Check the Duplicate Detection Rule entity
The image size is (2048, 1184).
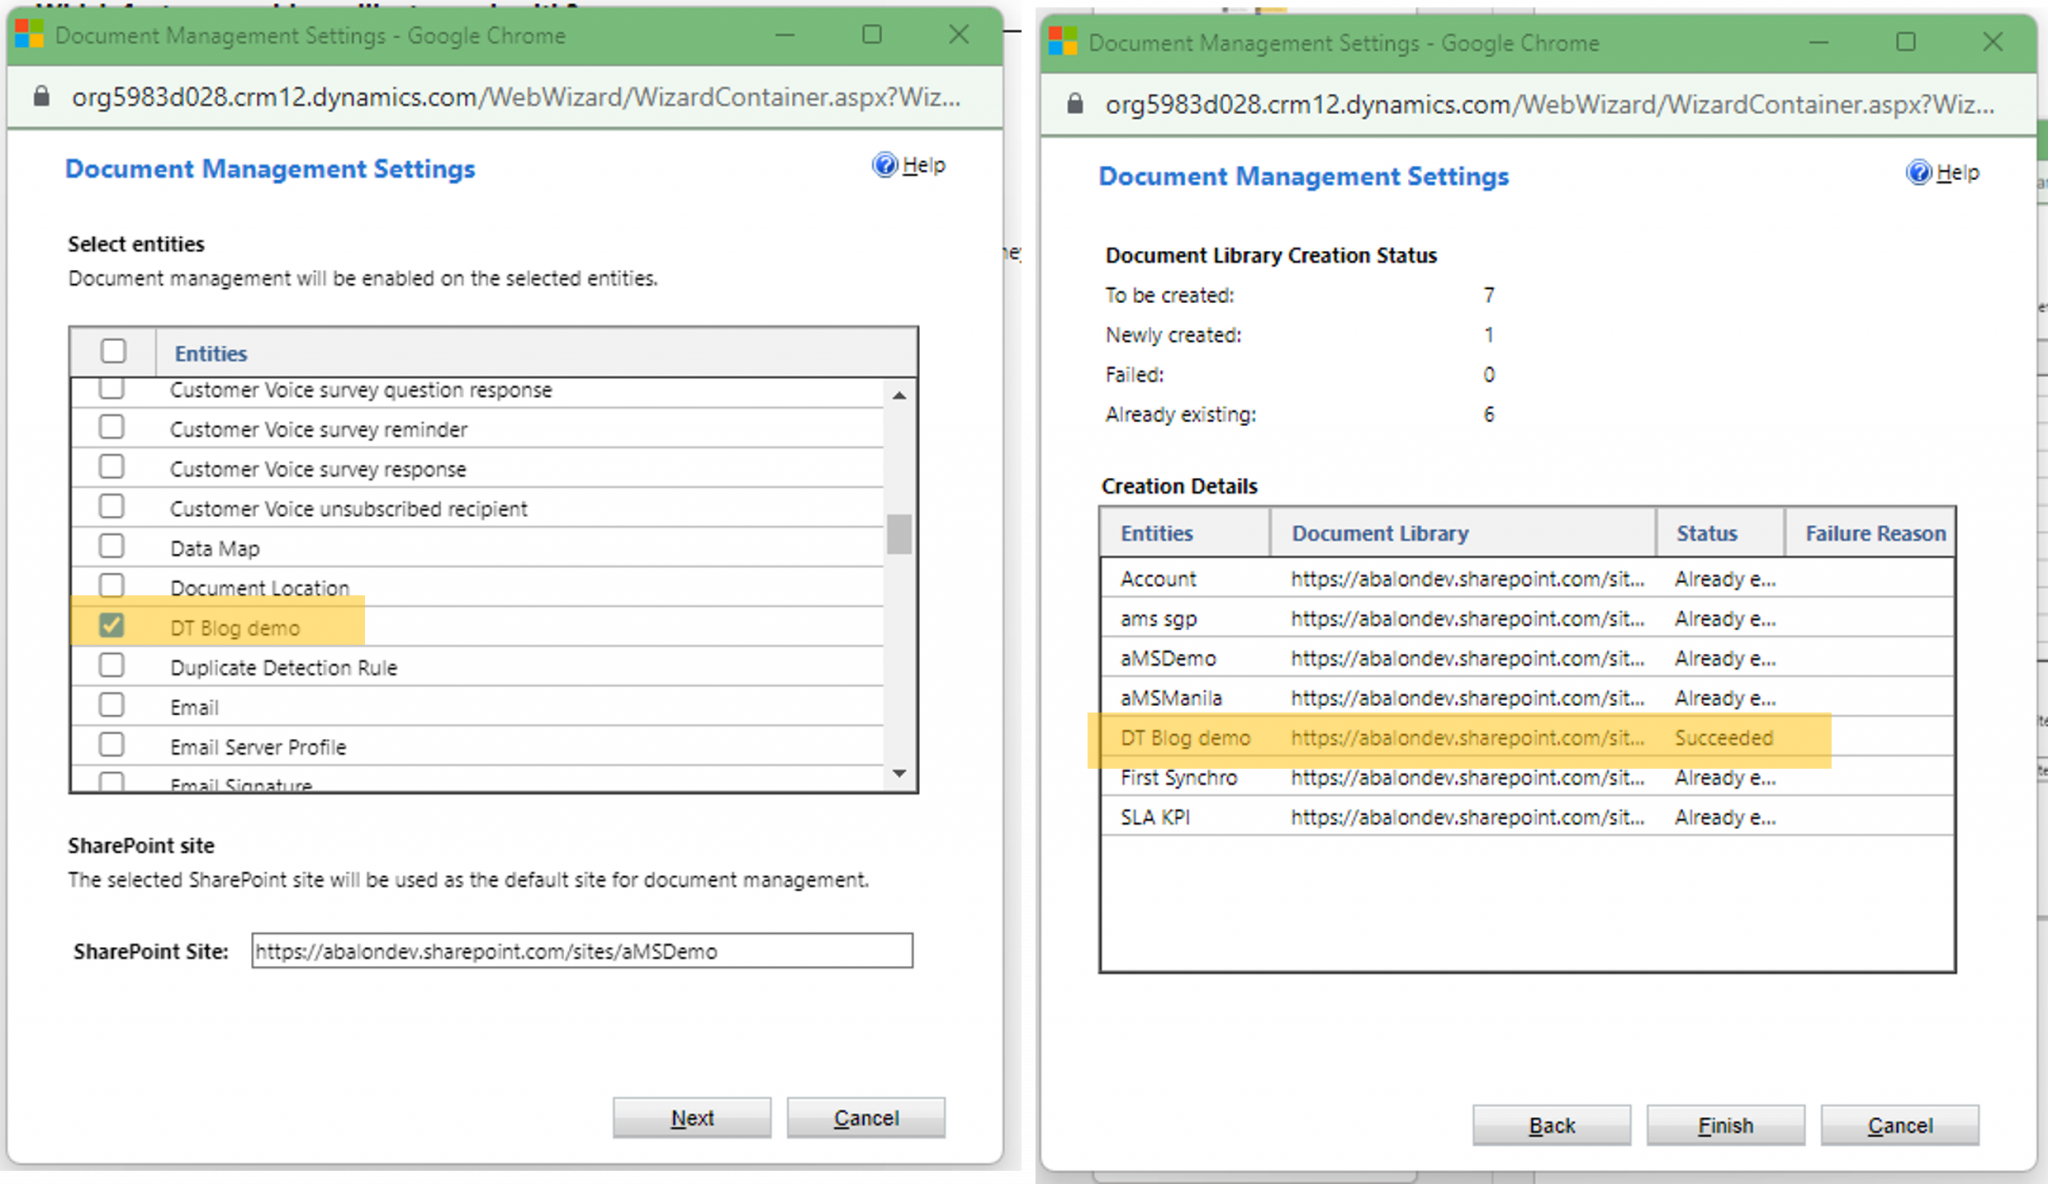pos(111,664)
